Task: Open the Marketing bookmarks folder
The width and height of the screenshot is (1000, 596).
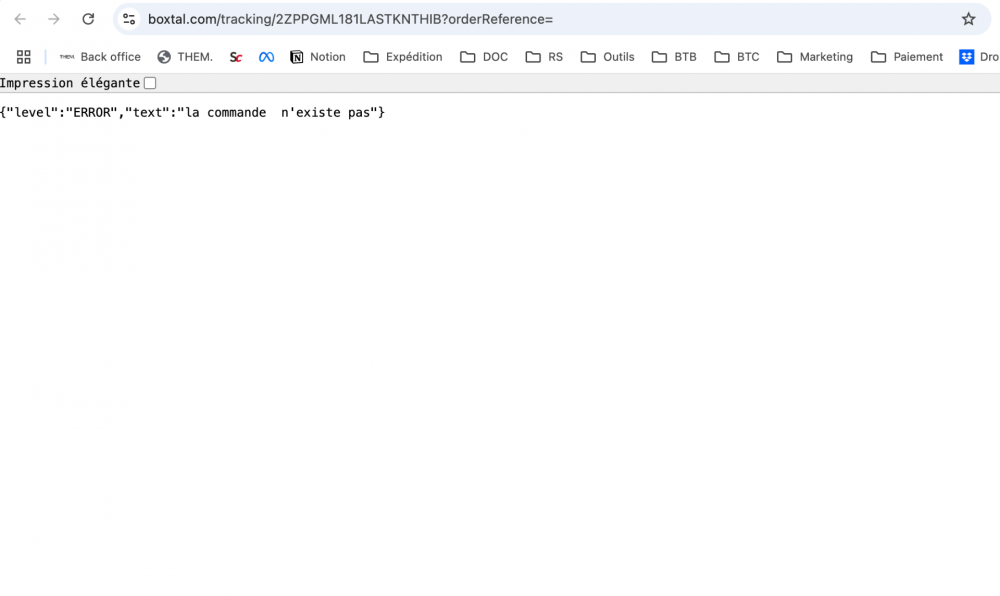Action: [x=815, y=57]
